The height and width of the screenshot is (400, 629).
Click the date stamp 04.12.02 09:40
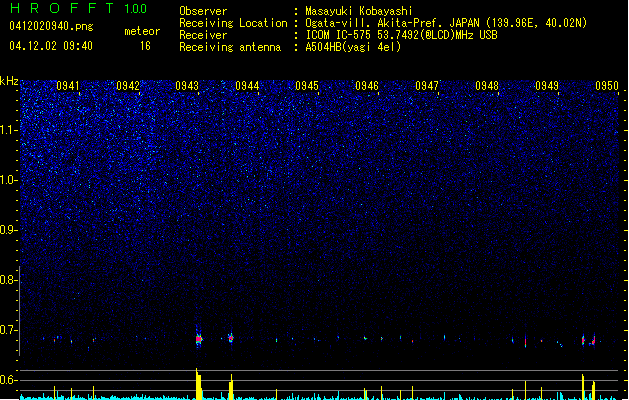point(51,46)
